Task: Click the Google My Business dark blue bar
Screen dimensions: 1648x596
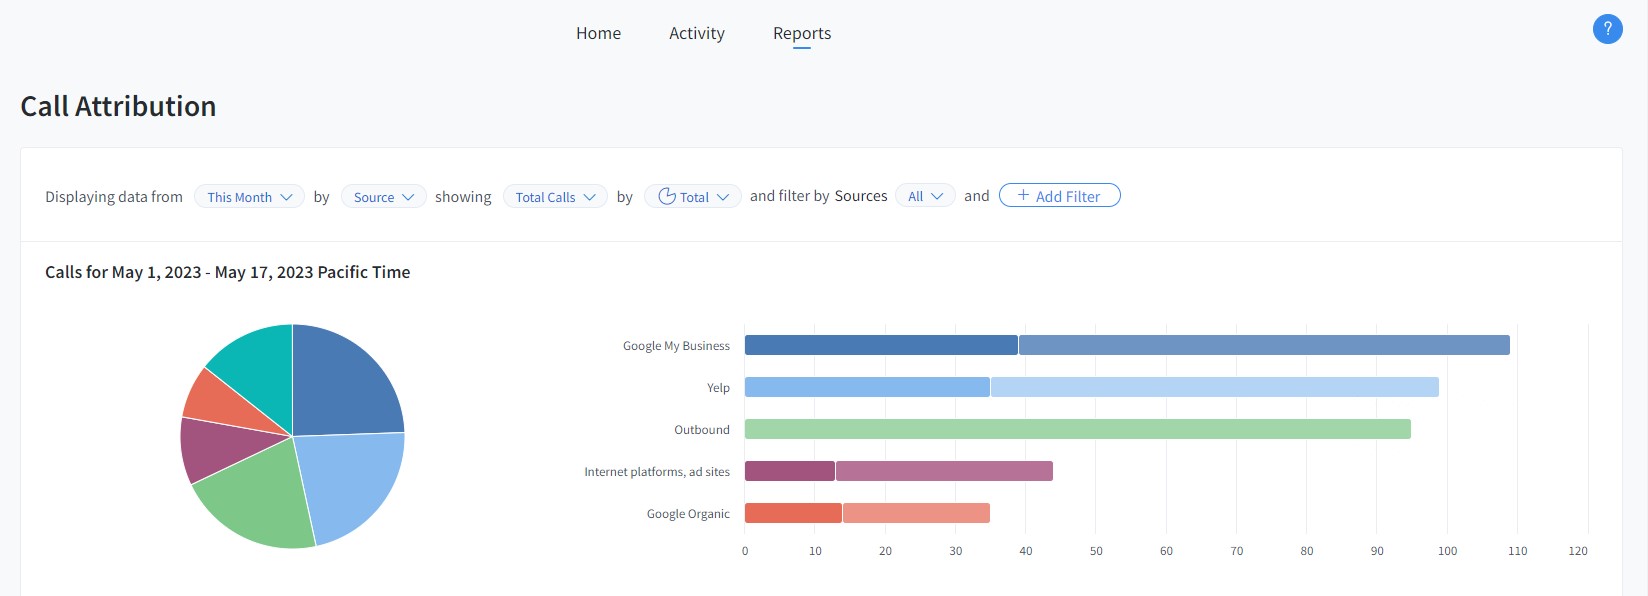Action: click(880, 345)
